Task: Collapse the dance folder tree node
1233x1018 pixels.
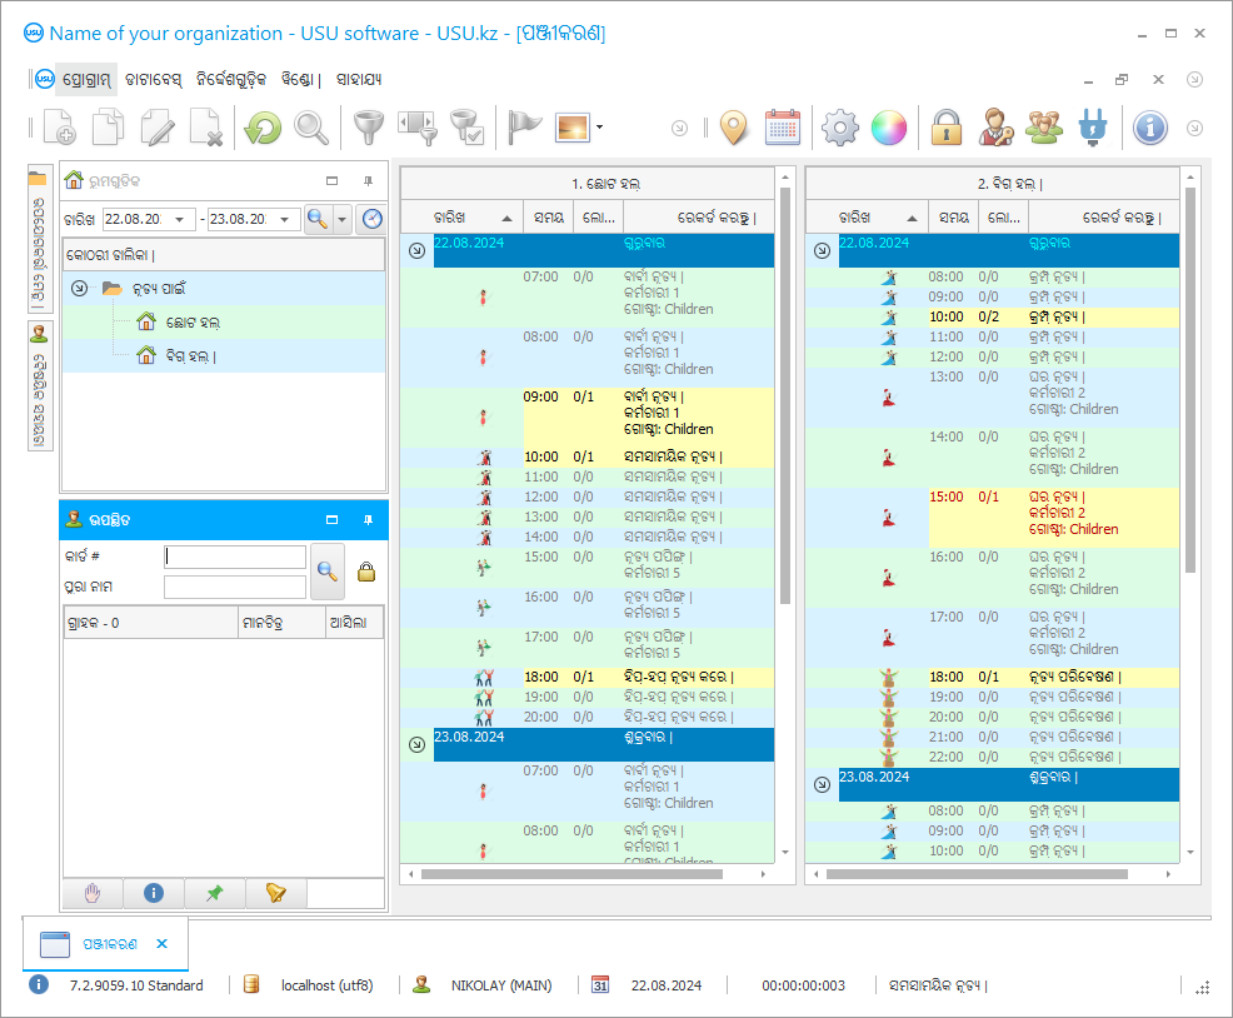Action: (x=80, y=288)
